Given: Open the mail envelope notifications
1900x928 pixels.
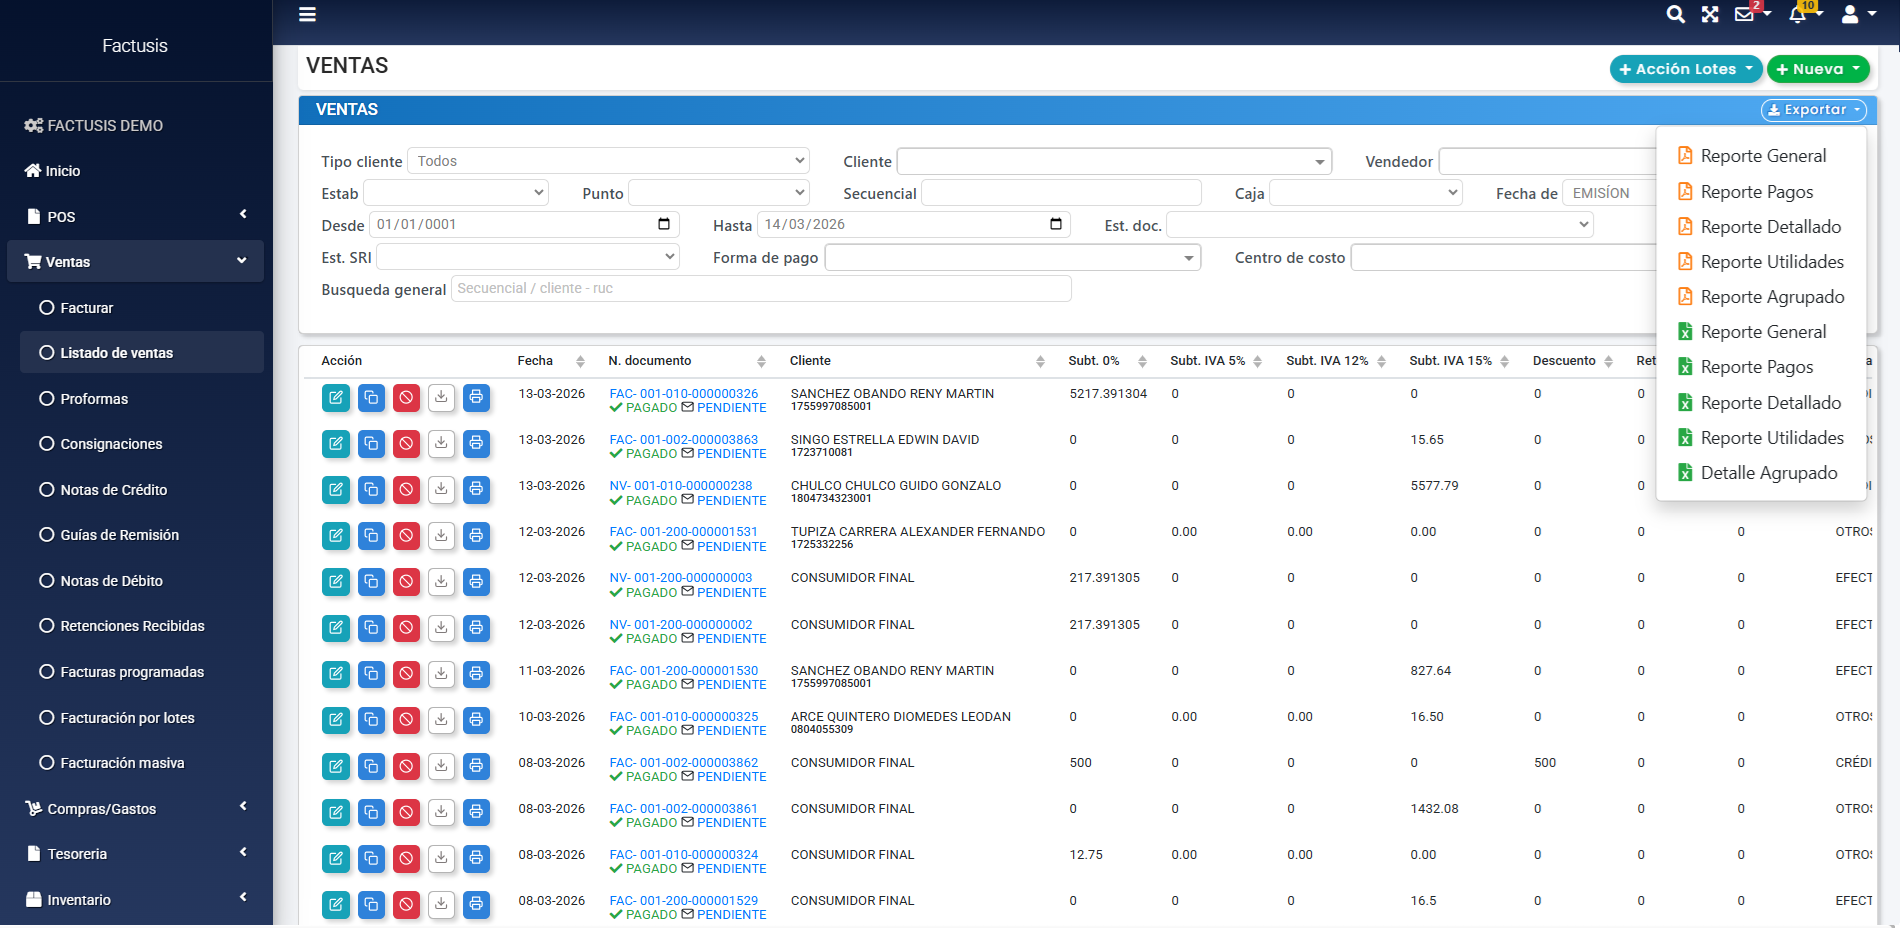Looking at the screenshot, I should [x=1745, y=14].
